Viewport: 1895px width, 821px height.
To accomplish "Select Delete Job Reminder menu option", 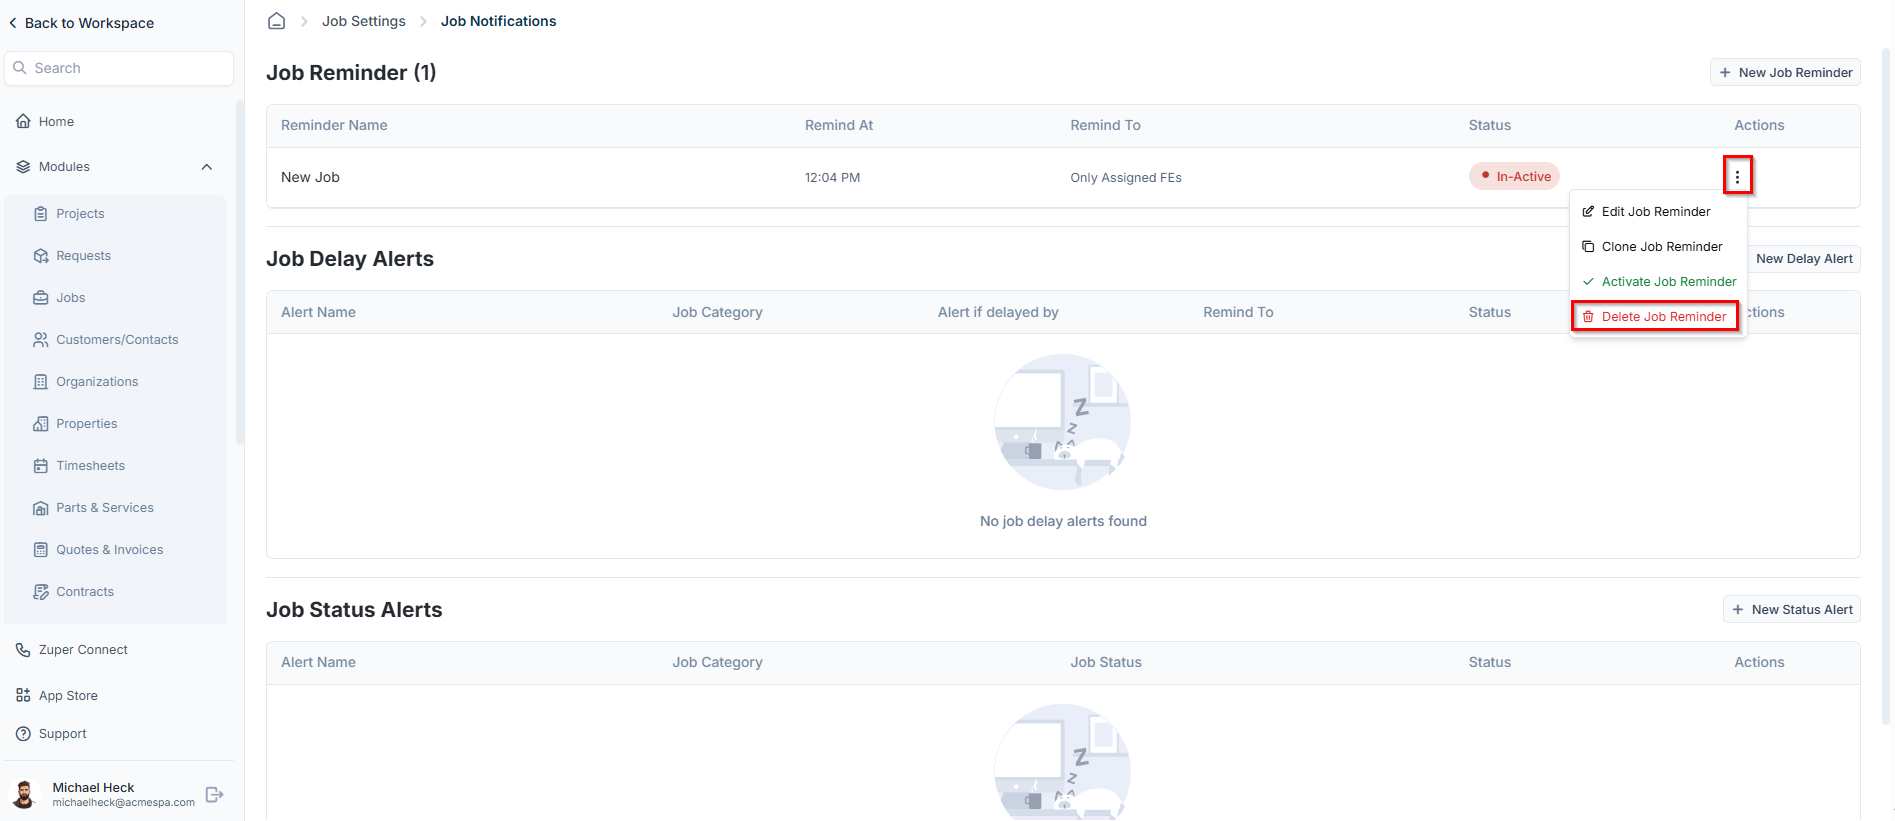I will (x=1655, y=317).
